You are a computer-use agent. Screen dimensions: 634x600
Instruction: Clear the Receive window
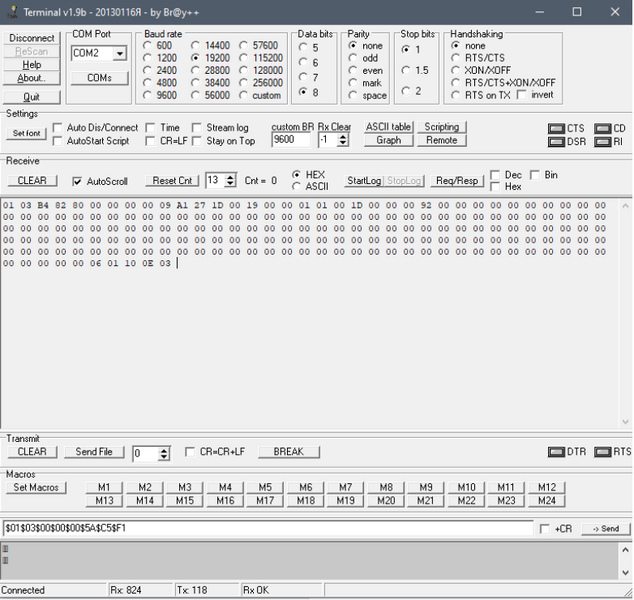[32, 181]
